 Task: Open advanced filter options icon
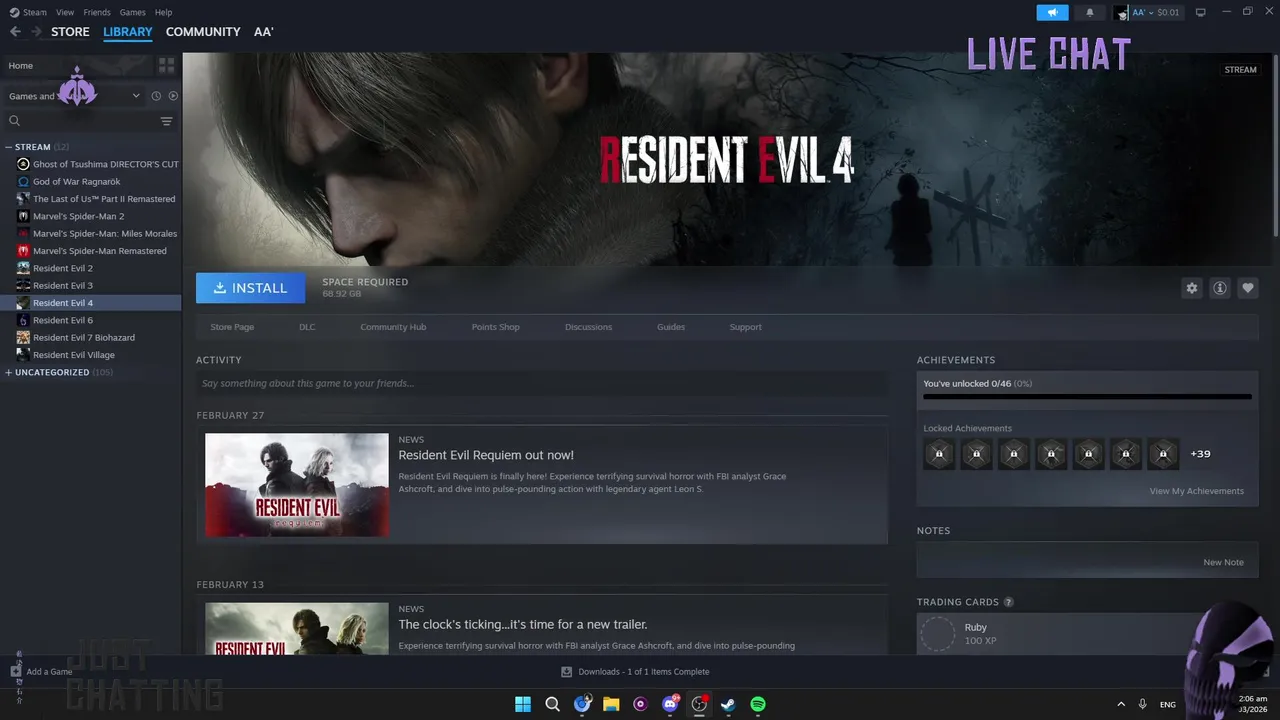coord(166,121)
